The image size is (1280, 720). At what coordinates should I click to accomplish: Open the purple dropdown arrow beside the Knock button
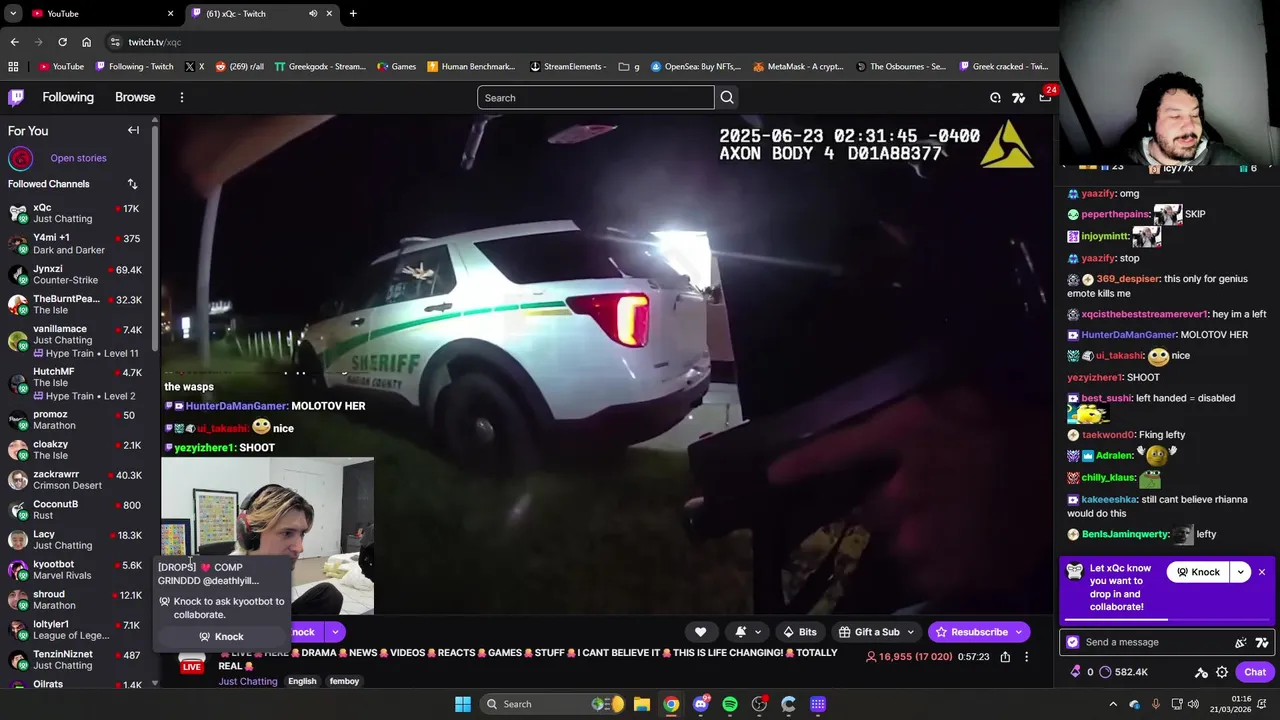point(335,632)
